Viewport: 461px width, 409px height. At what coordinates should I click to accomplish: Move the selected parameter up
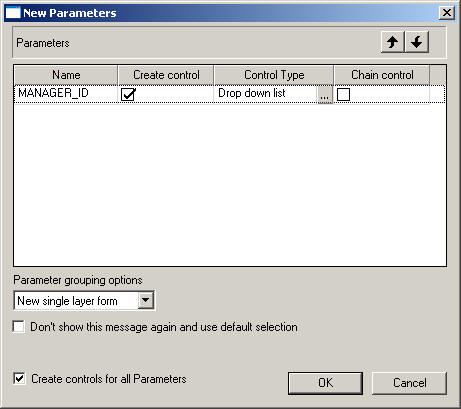[x=393, y=42]
